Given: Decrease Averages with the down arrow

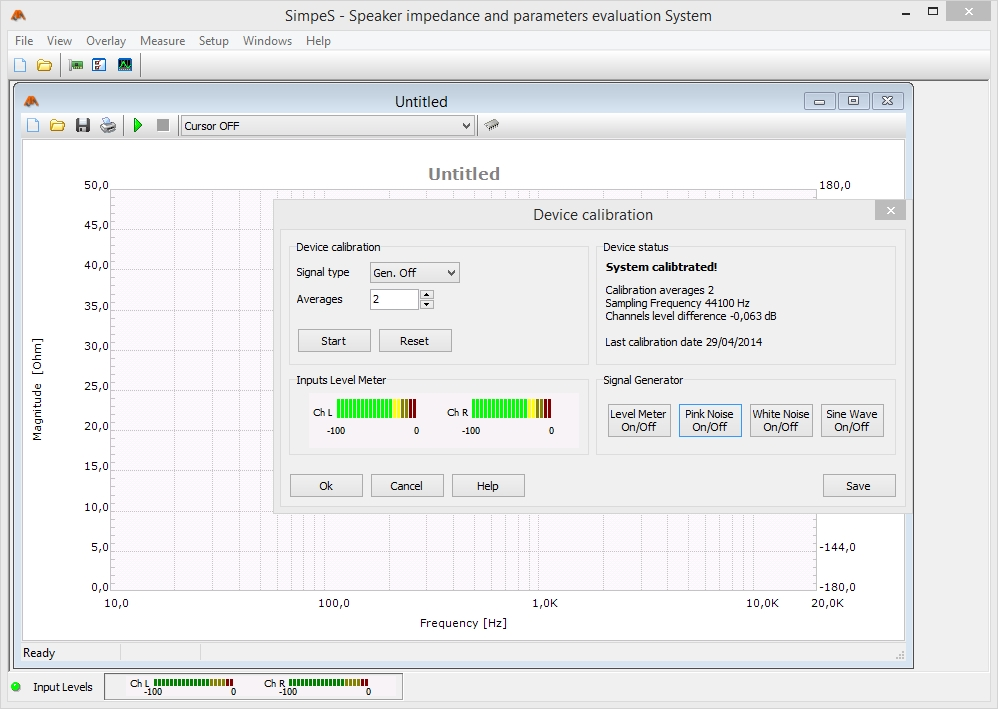Looking at the screenshot, I should 427,304.
